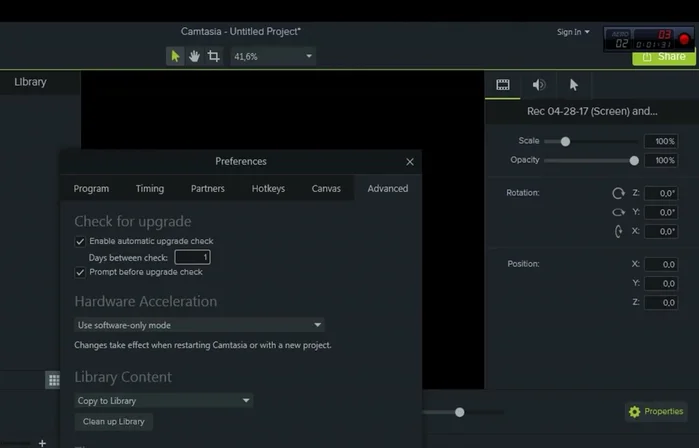This screenshot has width=699, height=448.
Task: Click the plus add icon at bottom left
Action: pos(42,443)
